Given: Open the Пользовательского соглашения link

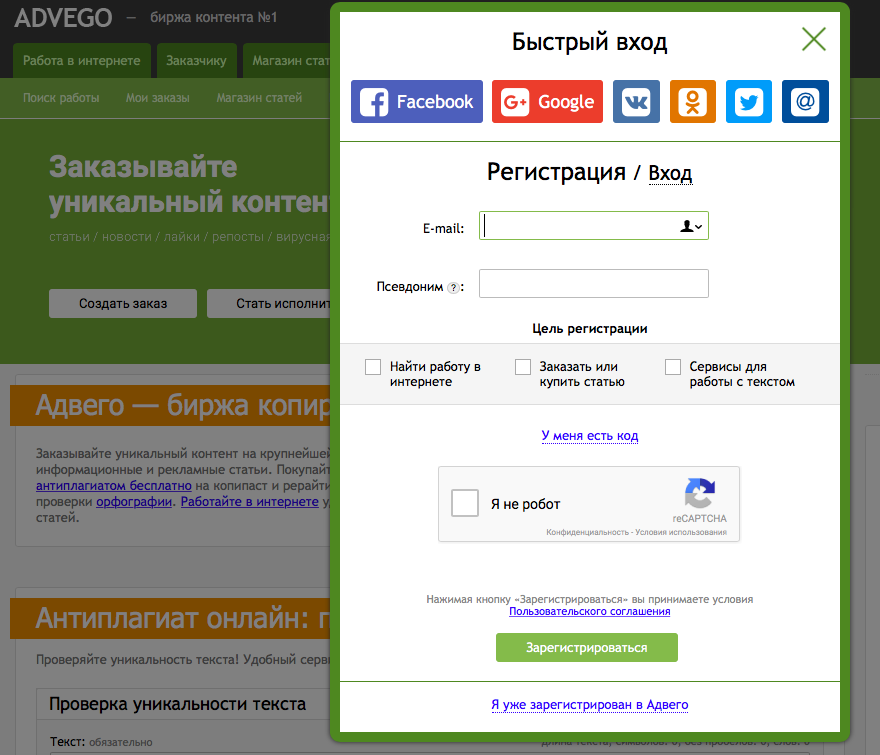Looking at the screenshot, I should click(x=589, y=611).
